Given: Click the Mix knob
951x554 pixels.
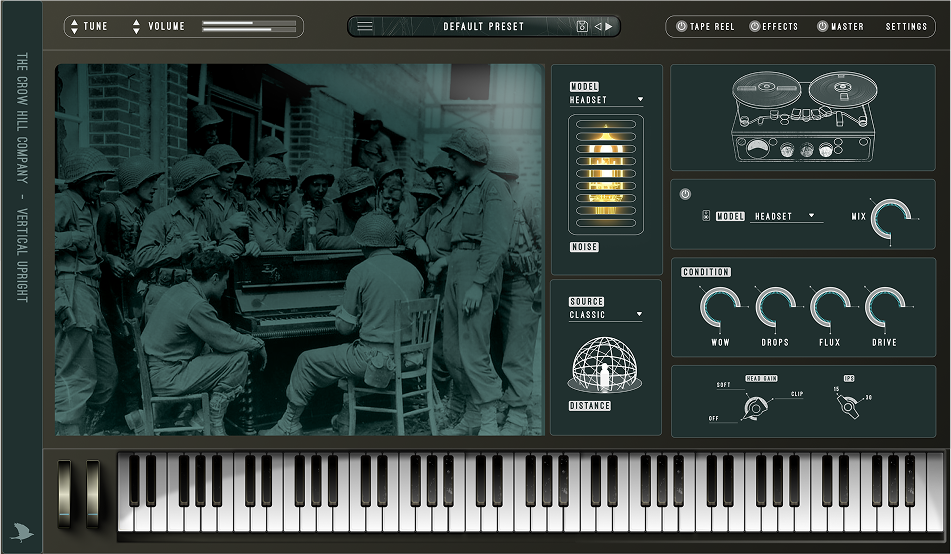Looking at the screenshot, I should 891,219.
